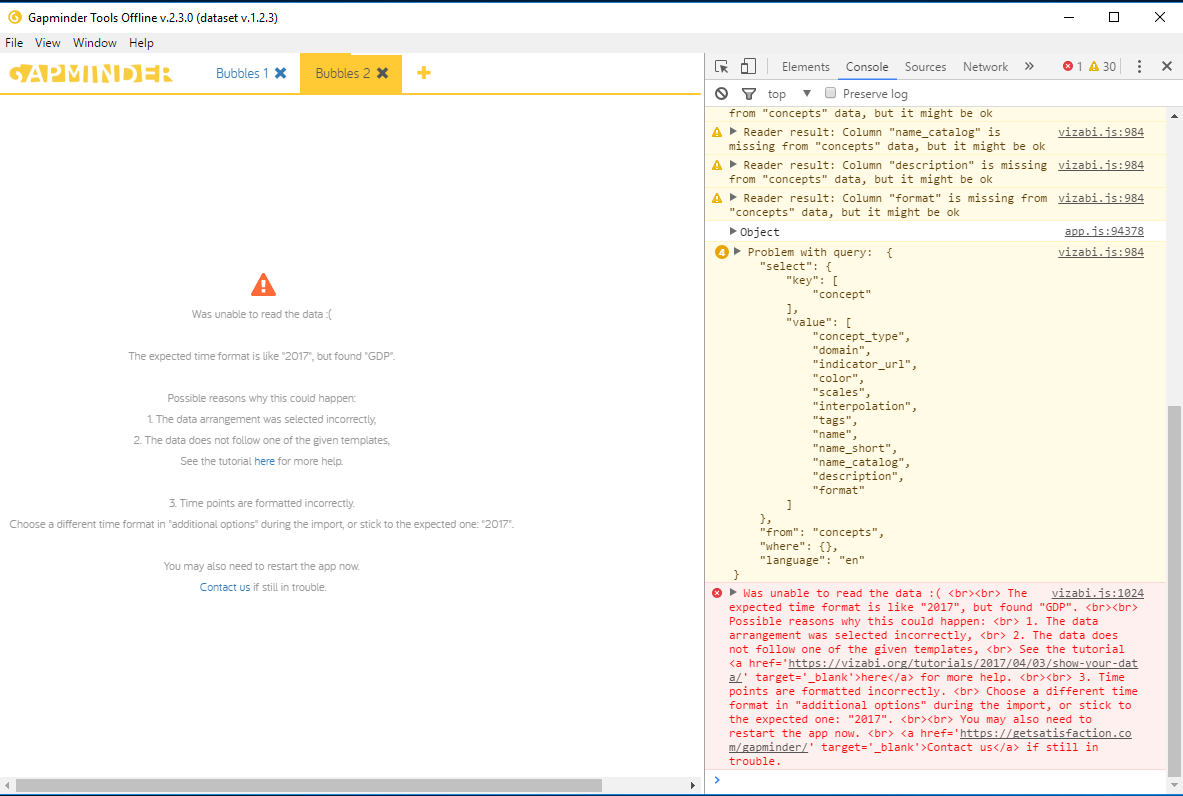
Task: Switch to the Sources tab
Action: pos(925,66)
